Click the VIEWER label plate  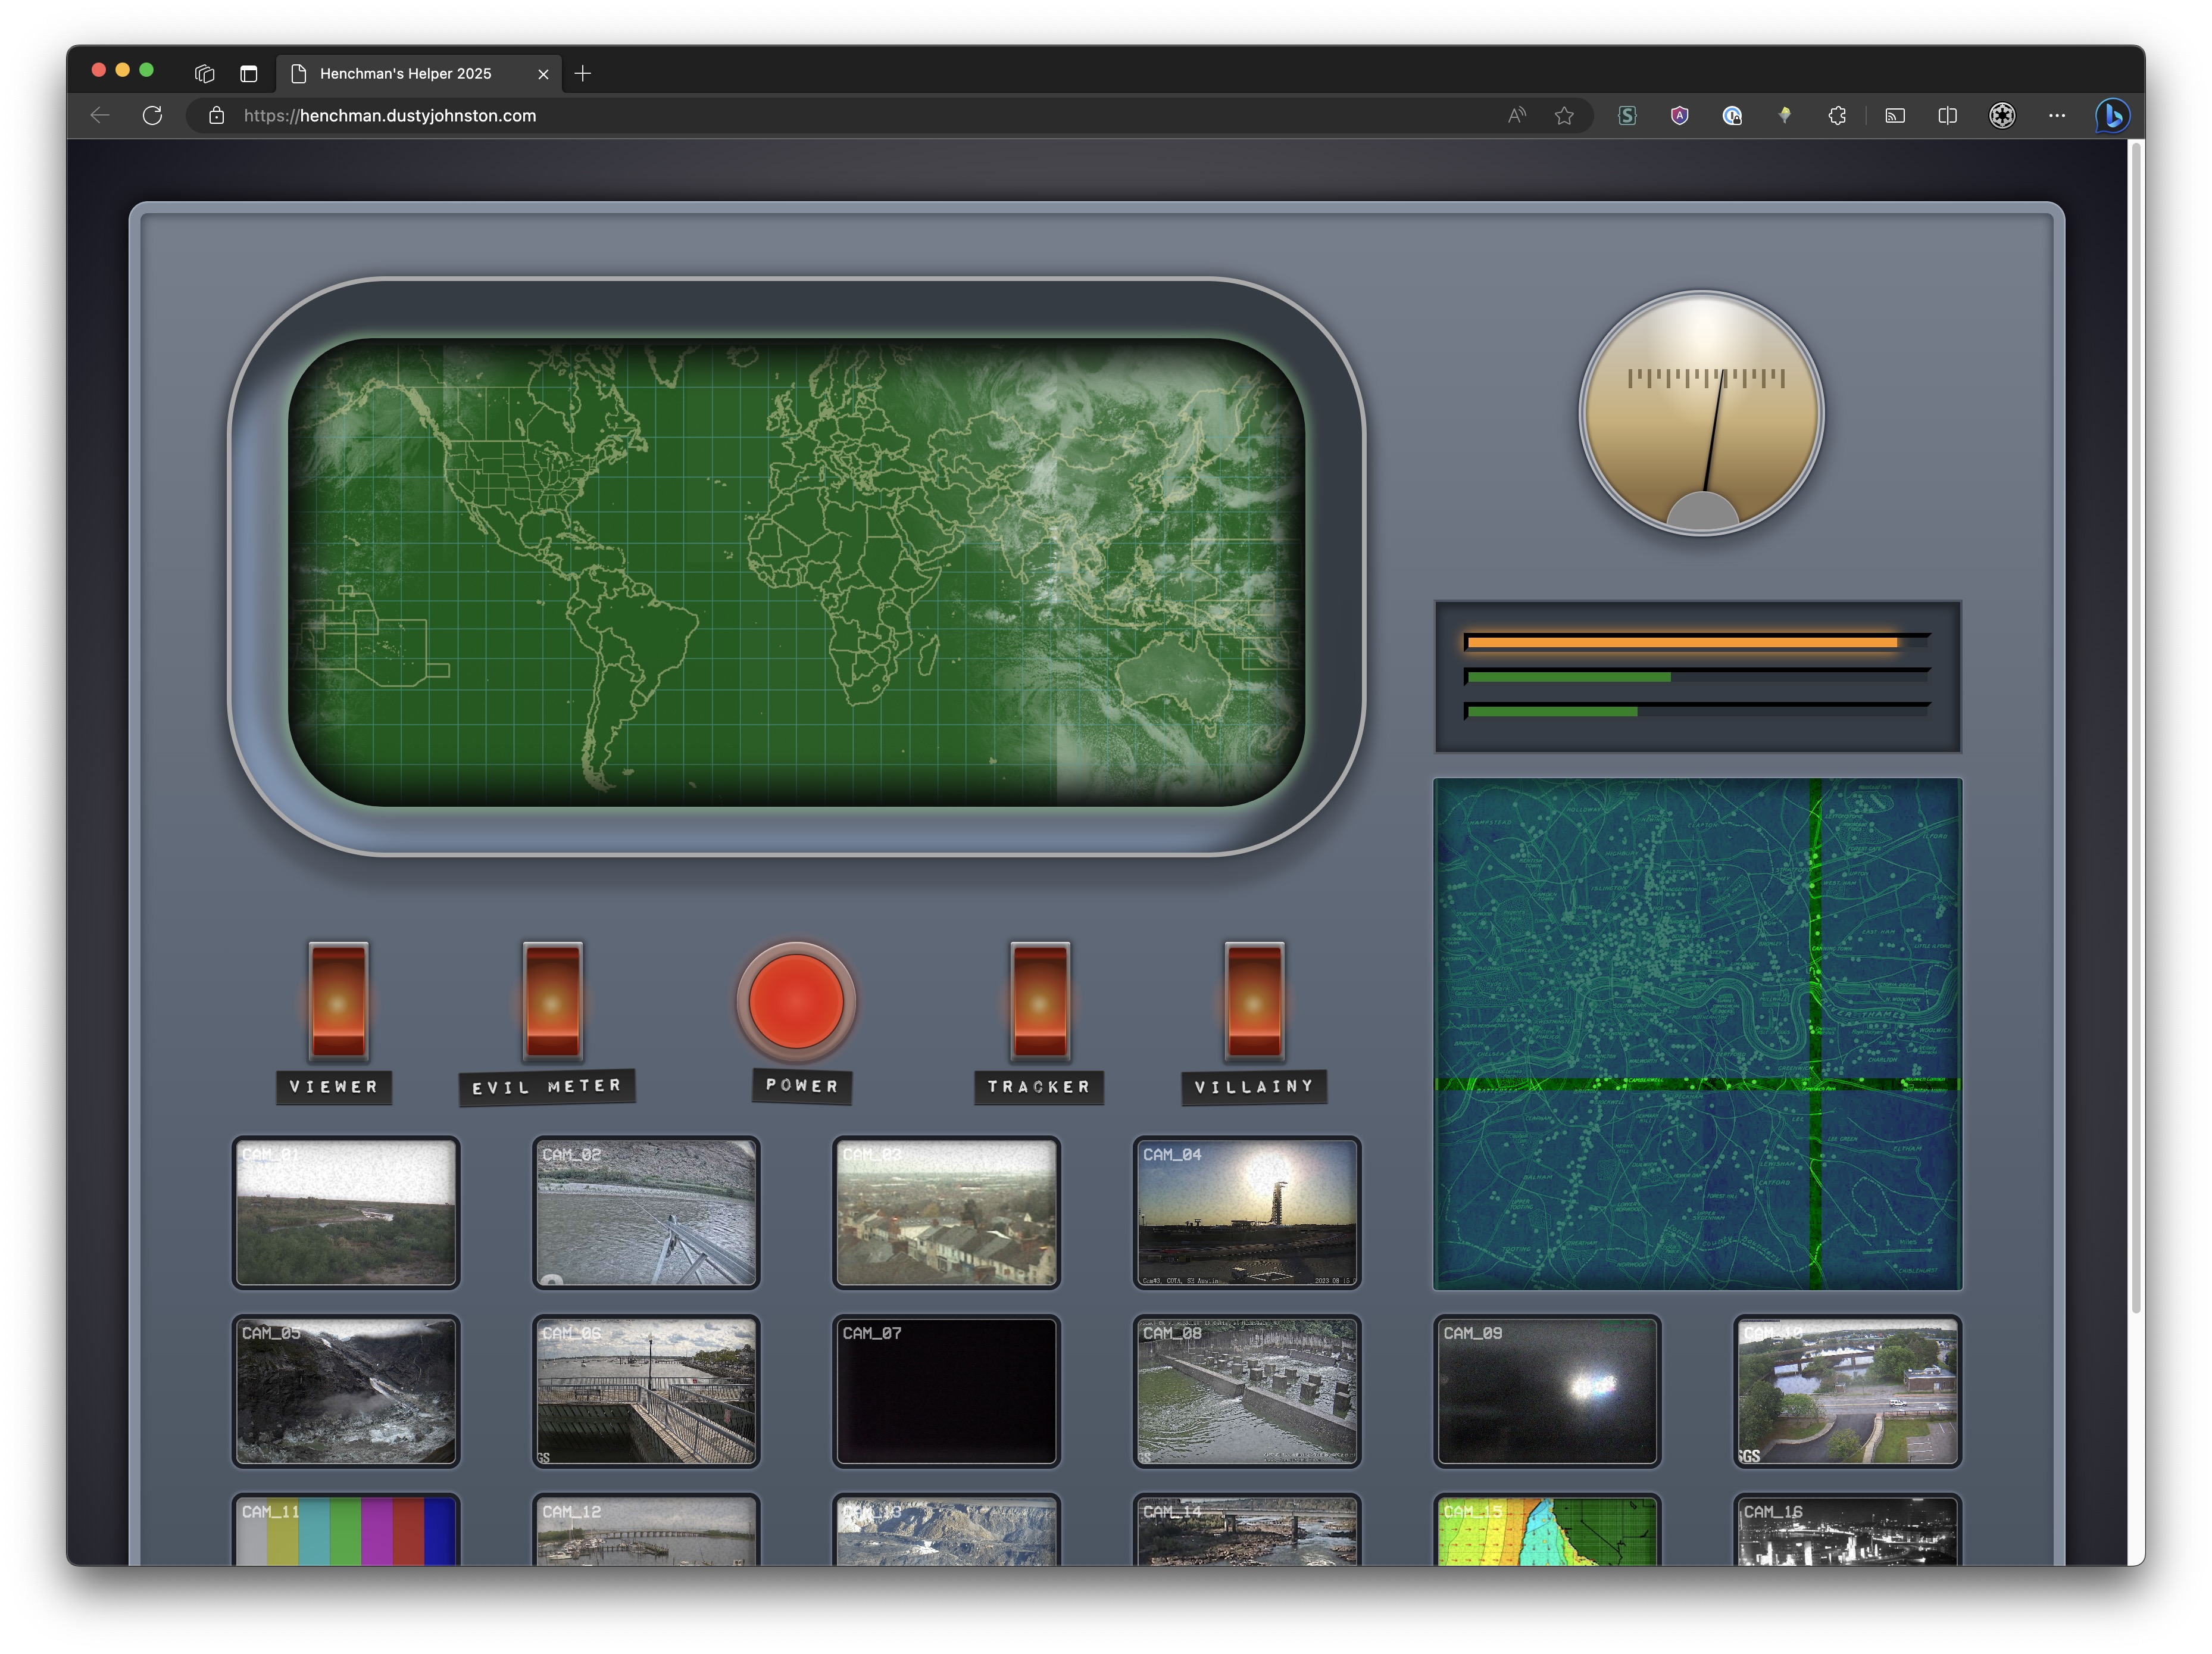(x=334, y=1087)
